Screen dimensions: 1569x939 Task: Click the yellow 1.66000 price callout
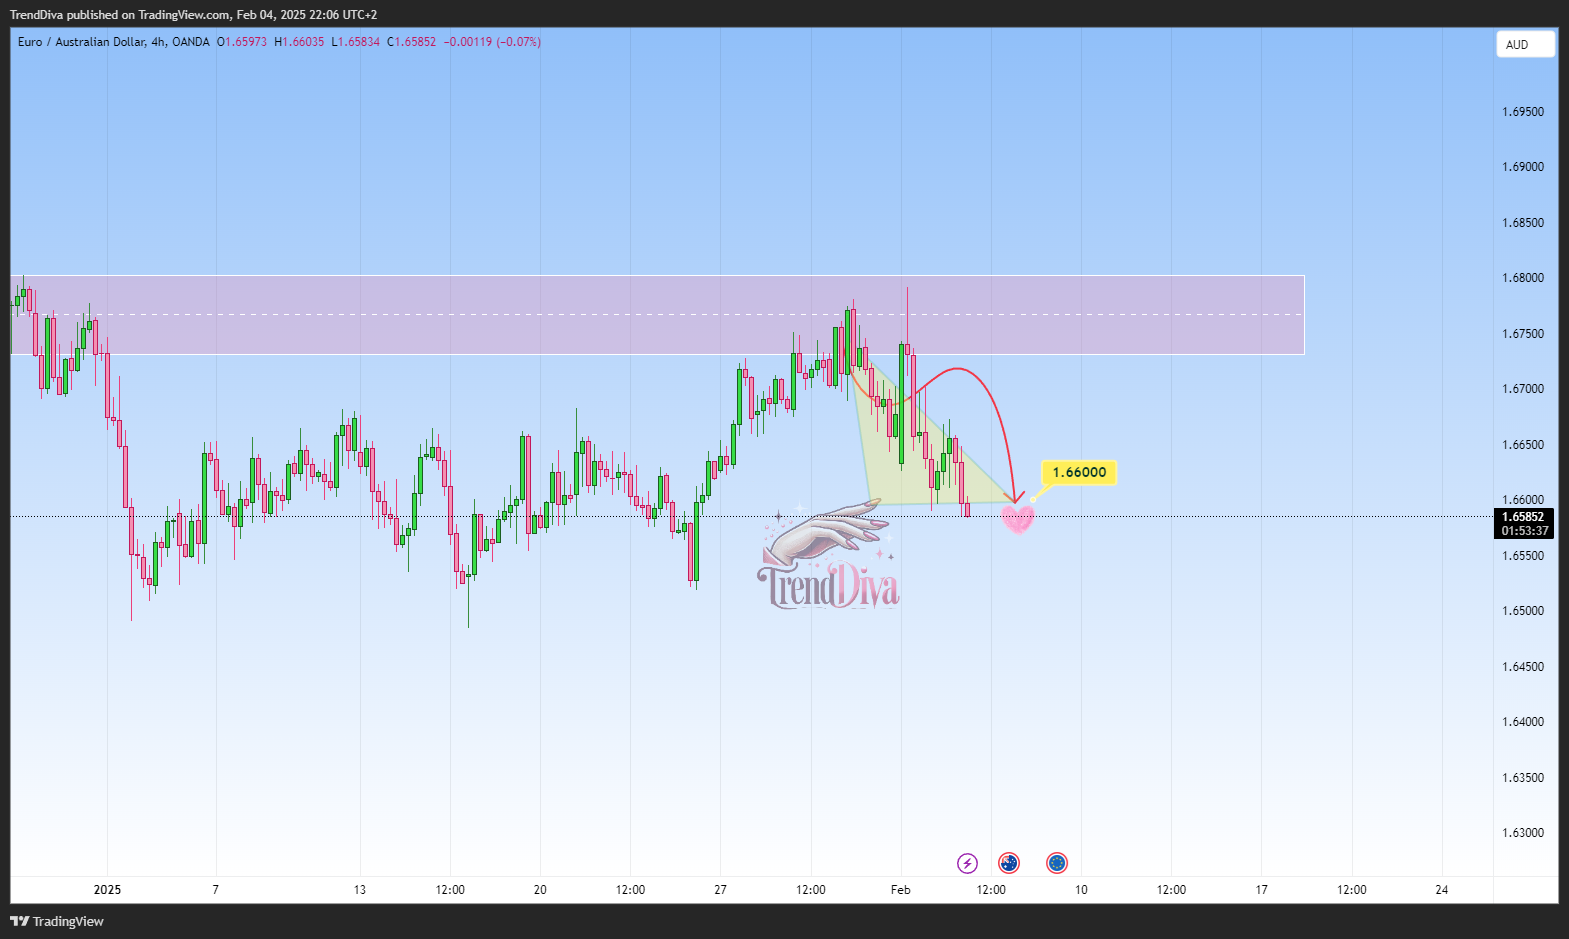point(1079,472)
